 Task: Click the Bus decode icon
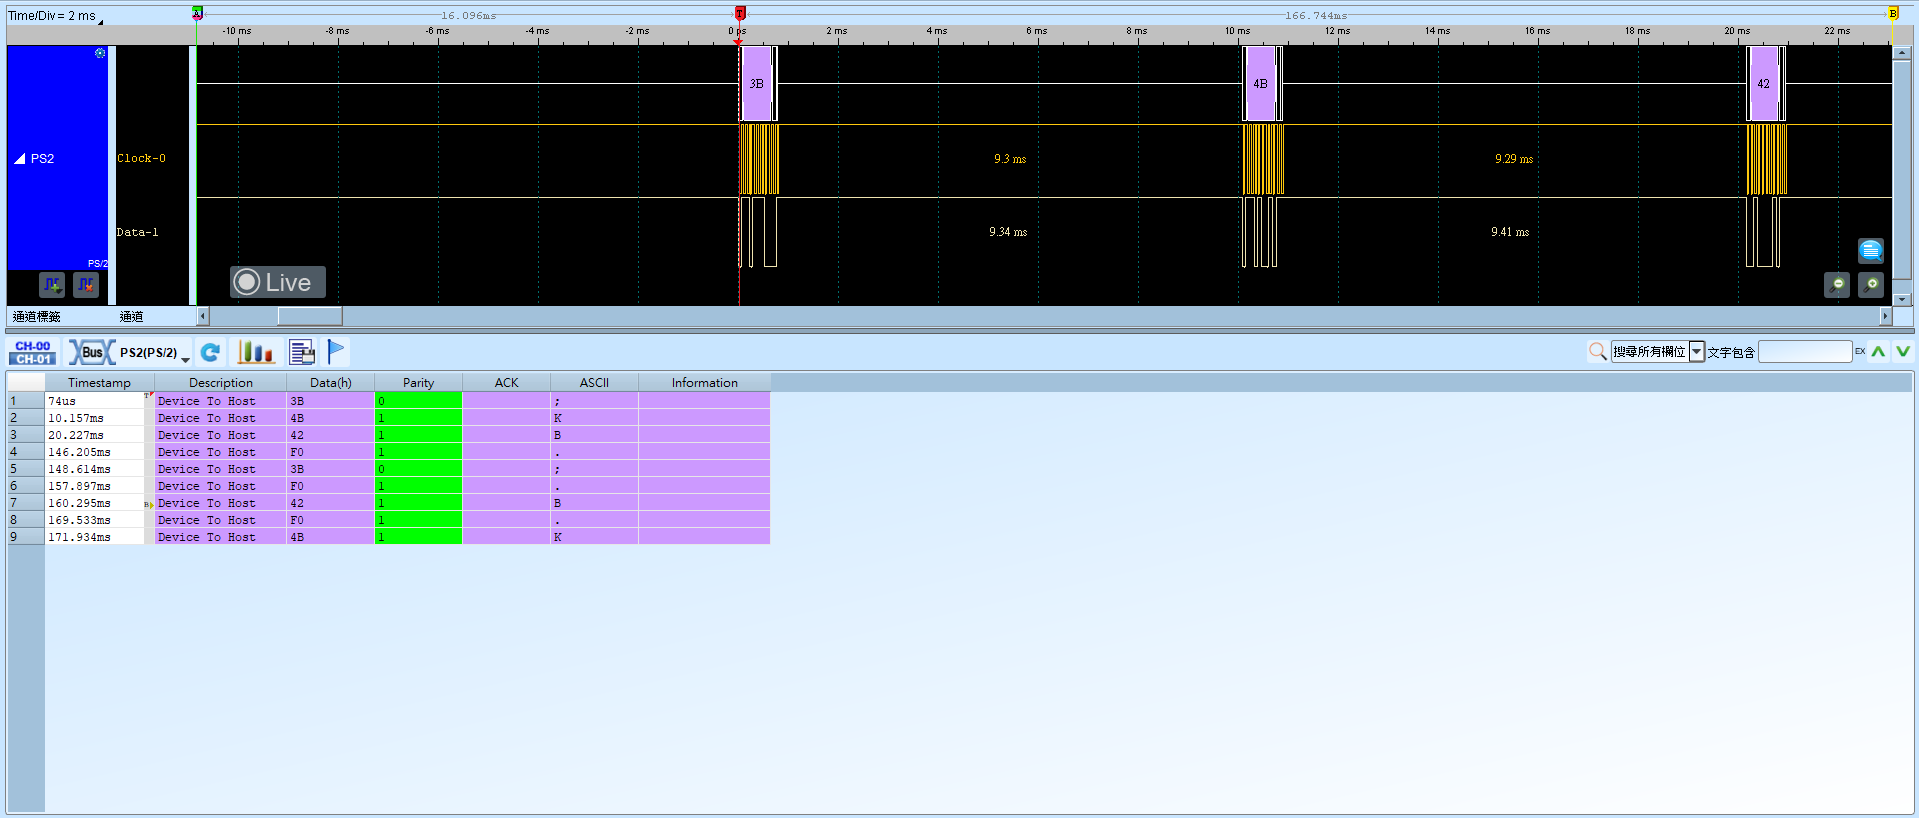[x=91, y=352]
